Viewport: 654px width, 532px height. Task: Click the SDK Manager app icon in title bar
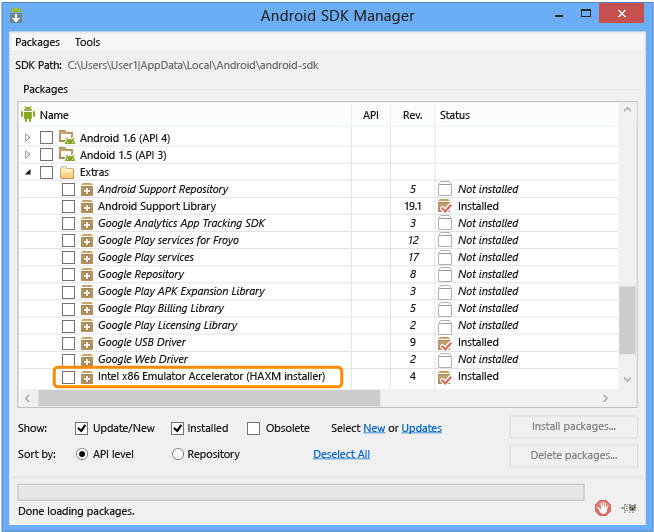coord(16,15)
